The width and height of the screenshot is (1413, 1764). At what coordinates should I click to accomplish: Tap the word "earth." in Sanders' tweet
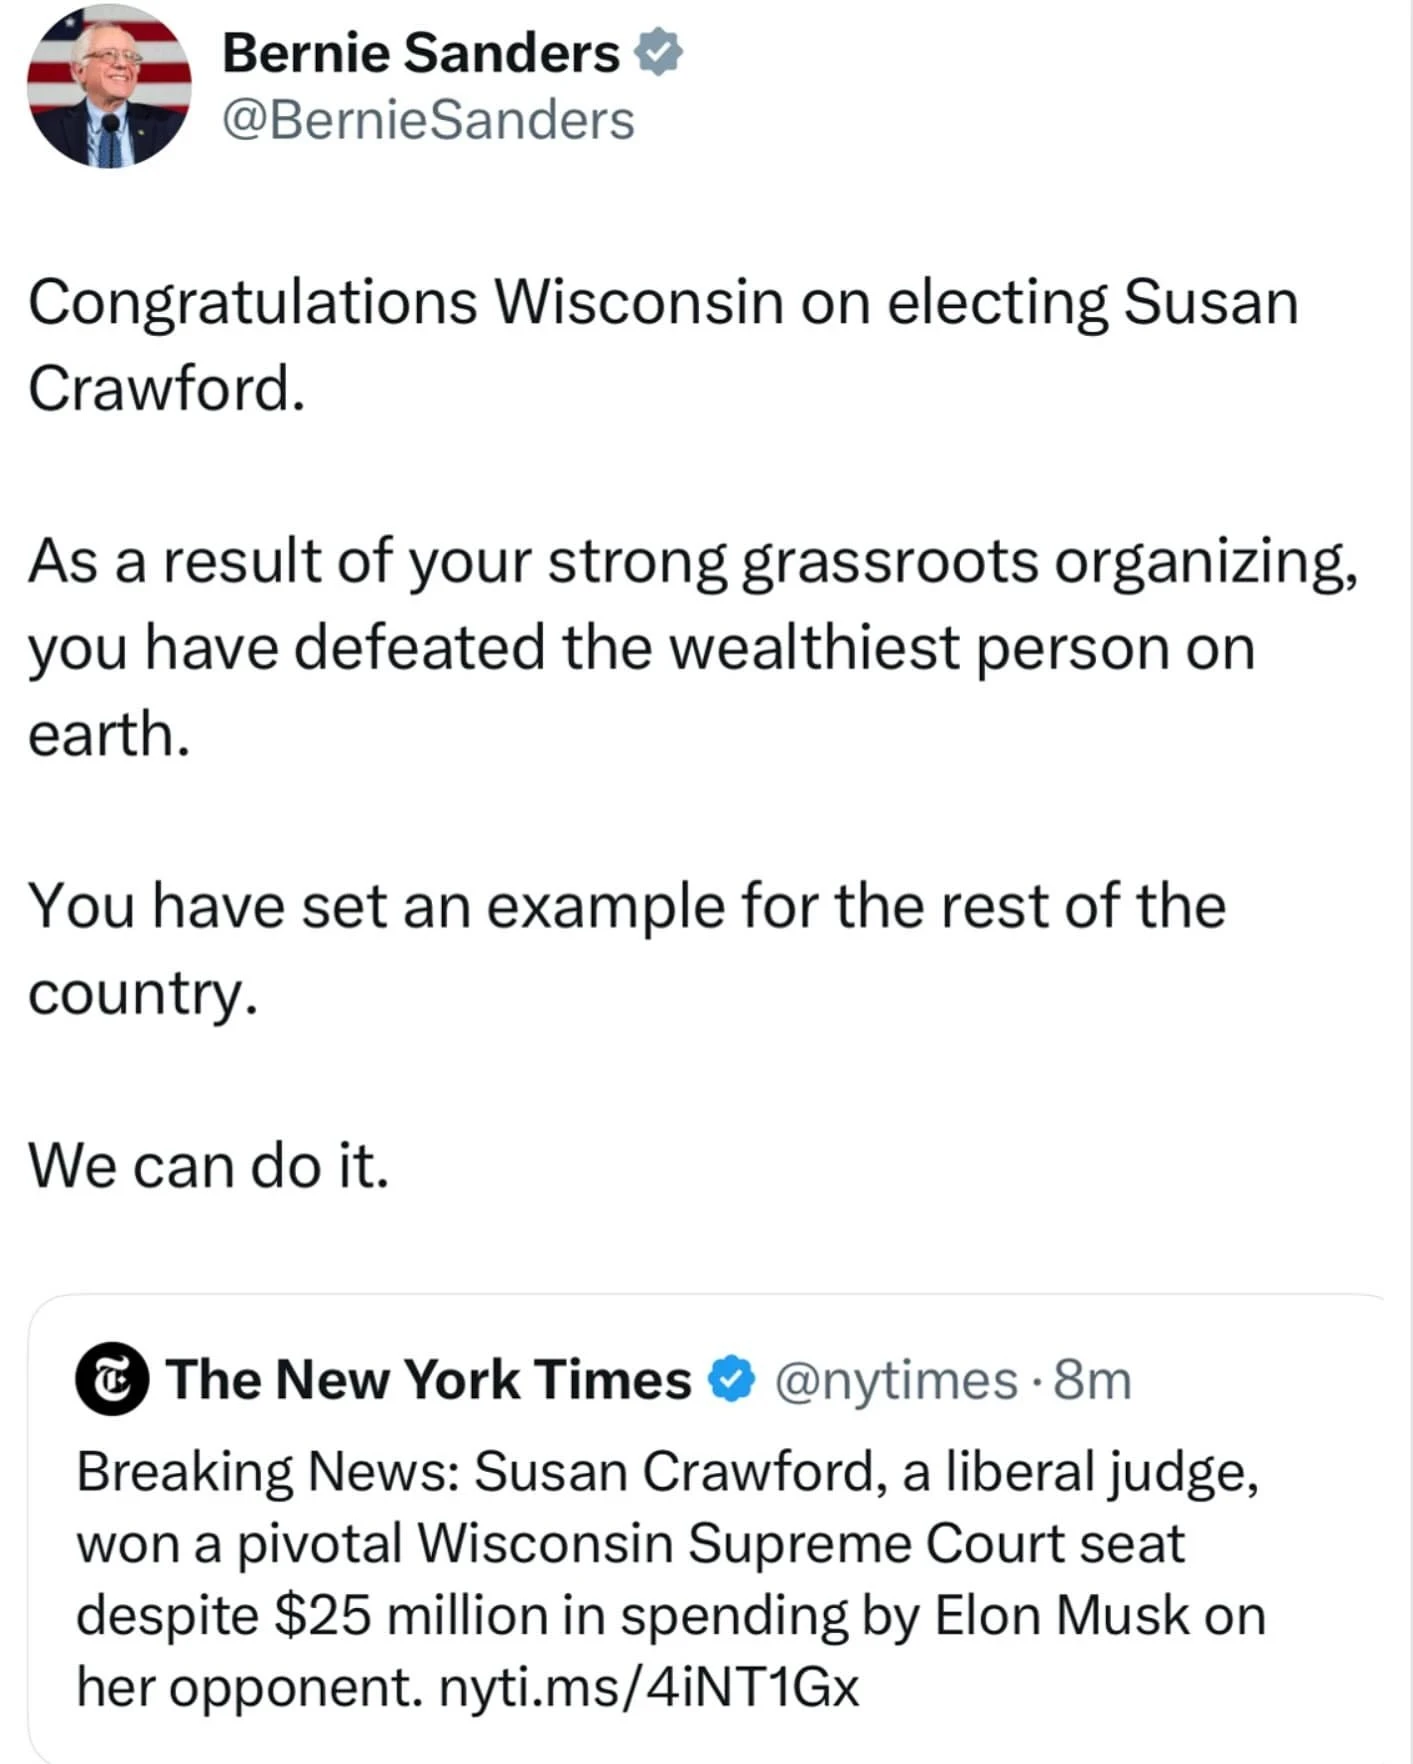109,734
